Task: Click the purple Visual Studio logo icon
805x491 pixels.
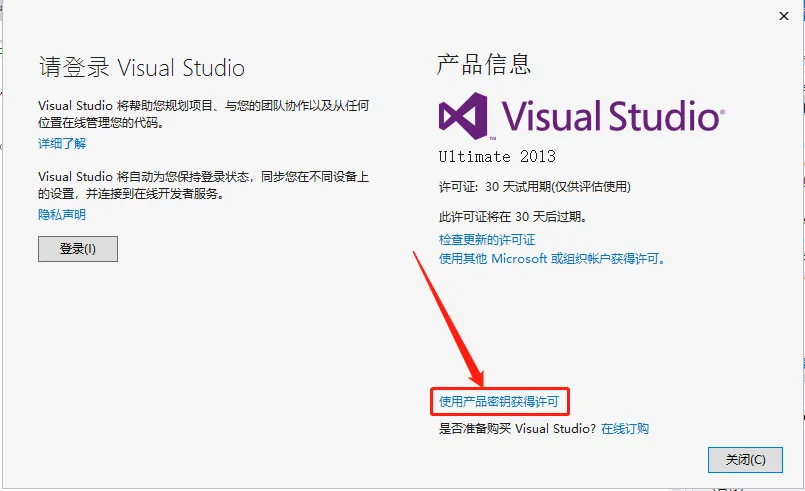Action: click(463, 116)
